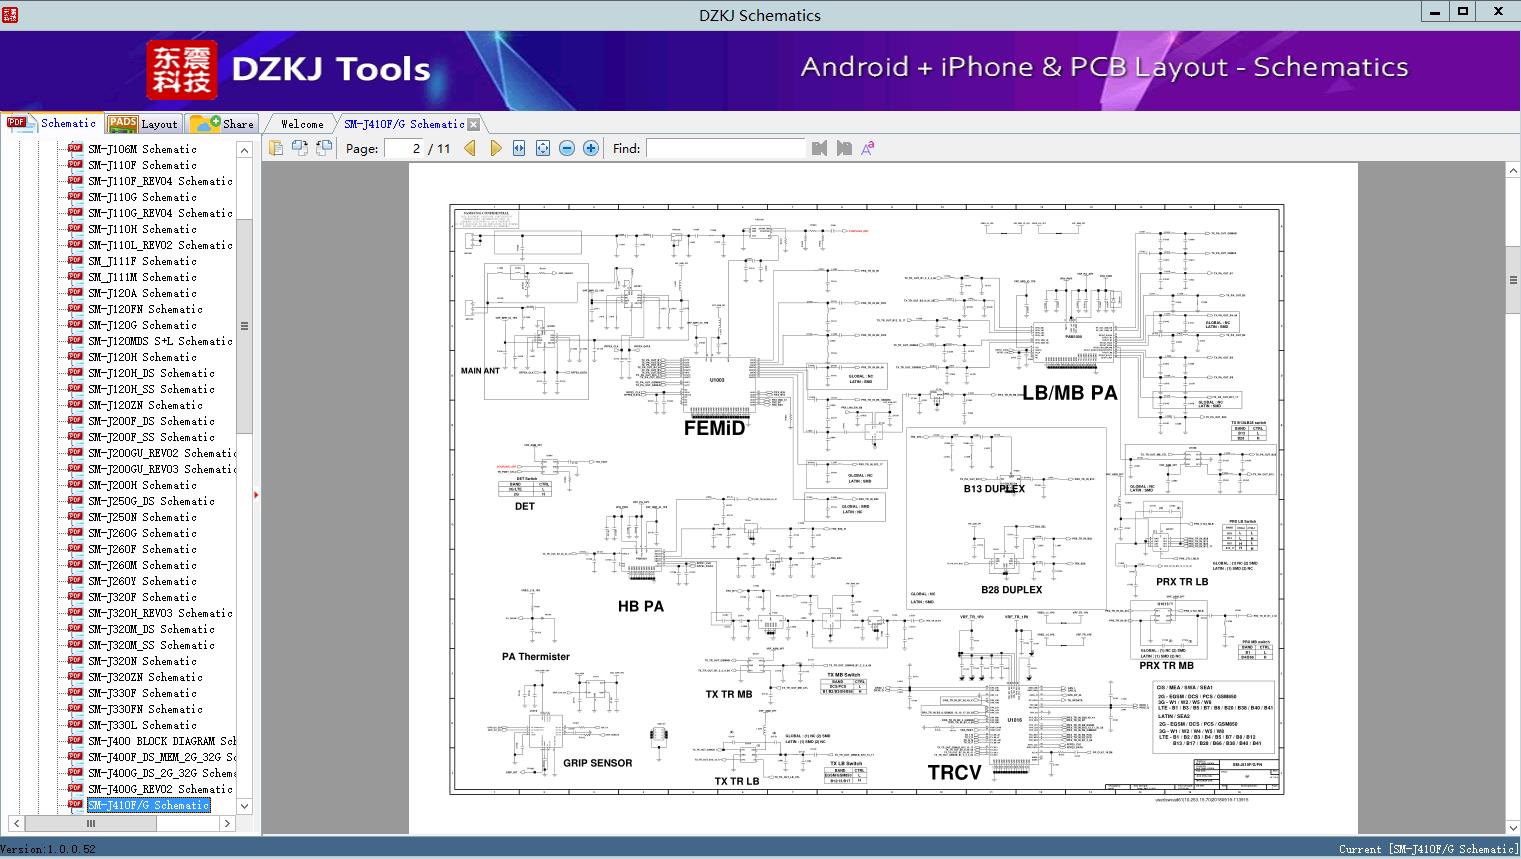Click the Find text field
Viewport: 1521px width, 859px height.
tap(725, 148)
